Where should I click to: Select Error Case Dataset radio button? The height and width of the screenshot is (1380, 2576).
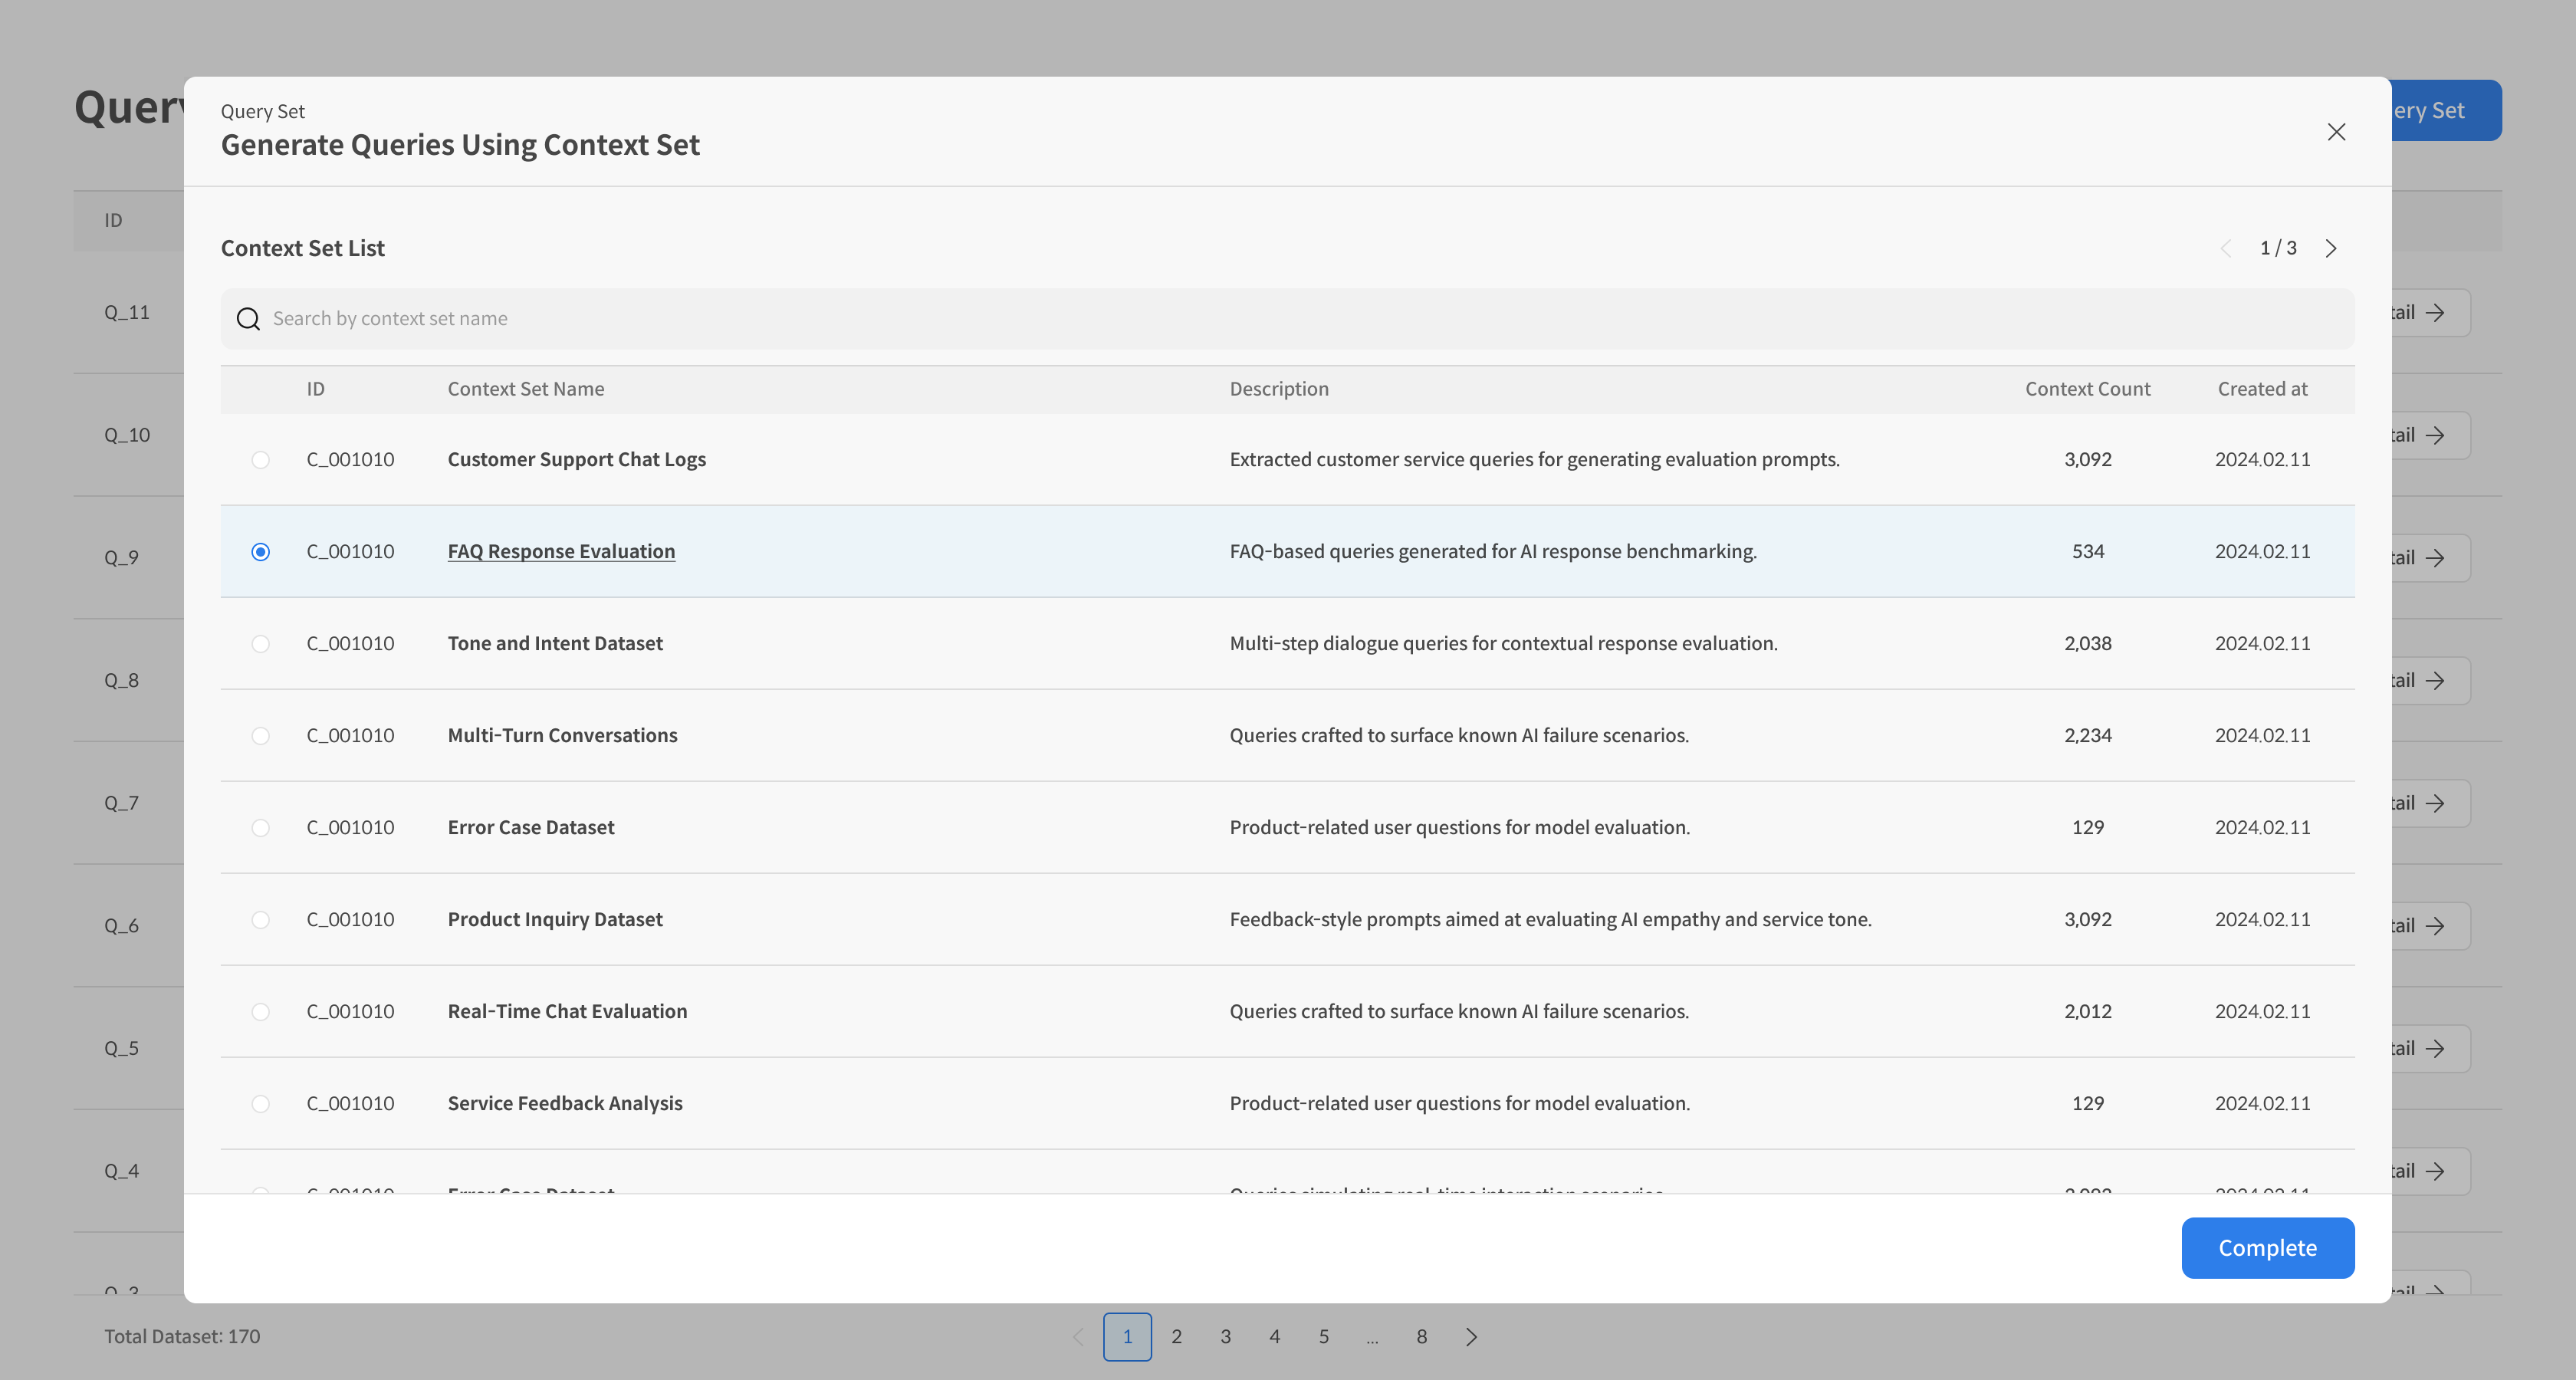point(260,828)
